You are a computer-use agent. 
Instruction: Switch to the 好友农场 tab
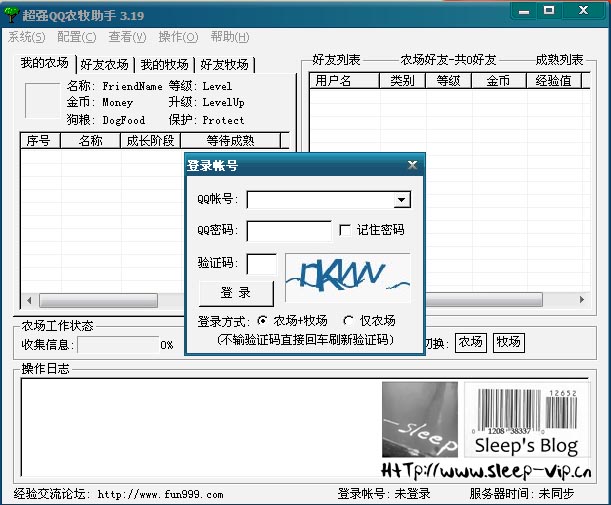(104, 65)
